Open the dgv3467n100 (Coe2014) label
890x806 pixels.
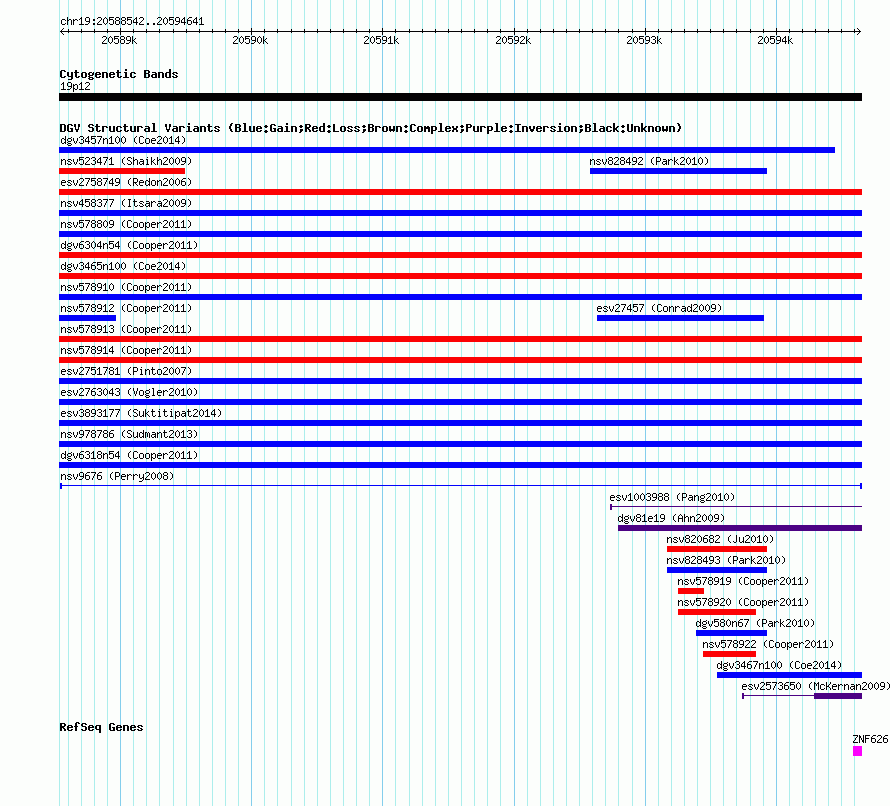click(x=779, y=665)
